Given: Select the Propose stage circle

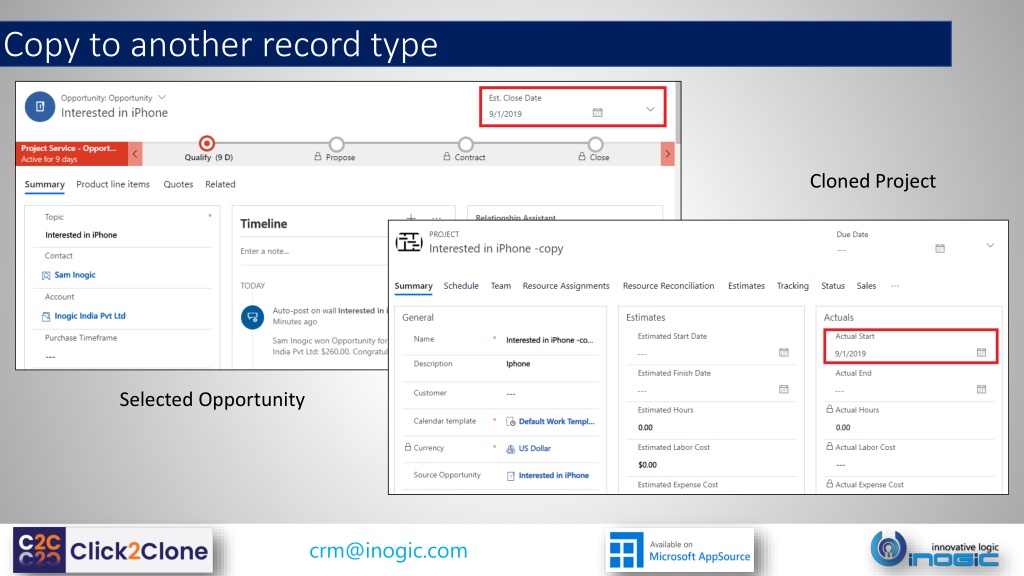Looking at the screenshot, I should click(336, 144).
